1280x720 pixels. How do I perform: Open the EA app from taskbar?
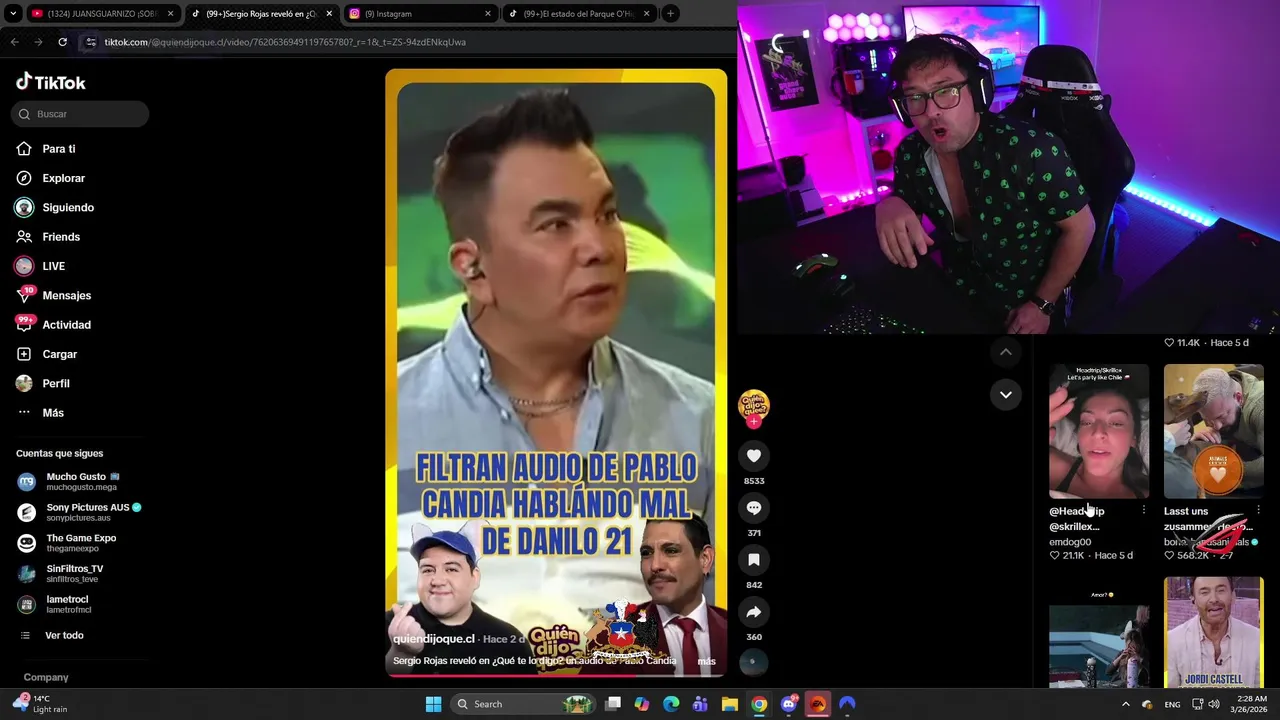pyautogui.click(x=818, y=704)
